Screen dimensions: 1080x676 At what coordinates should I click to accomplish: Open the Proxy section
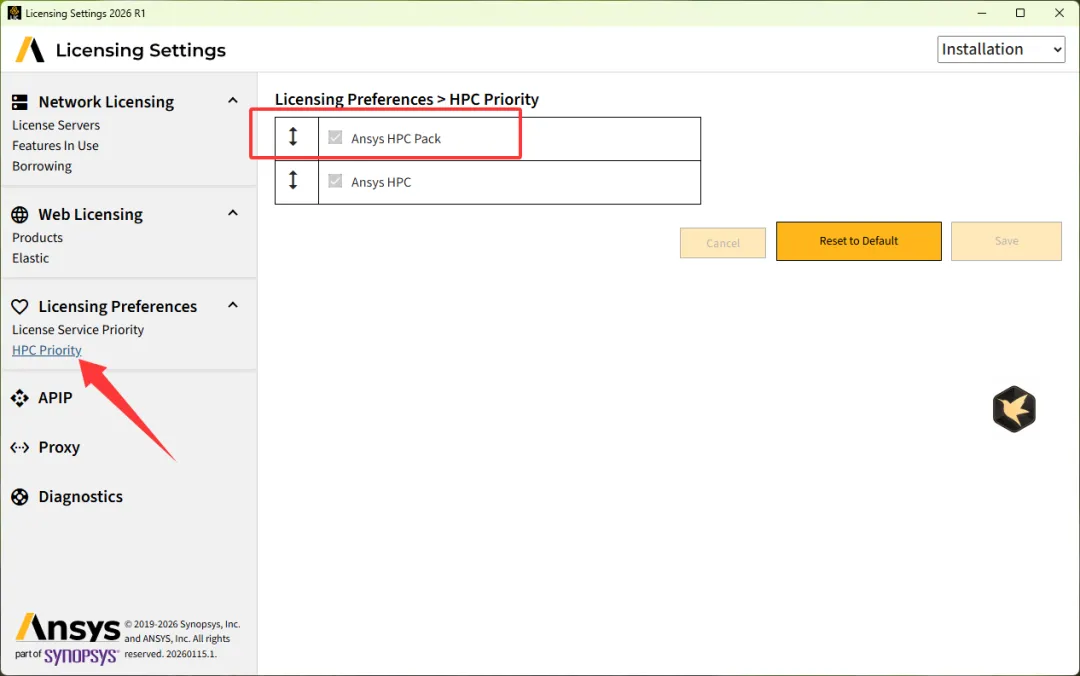(59, 447)
